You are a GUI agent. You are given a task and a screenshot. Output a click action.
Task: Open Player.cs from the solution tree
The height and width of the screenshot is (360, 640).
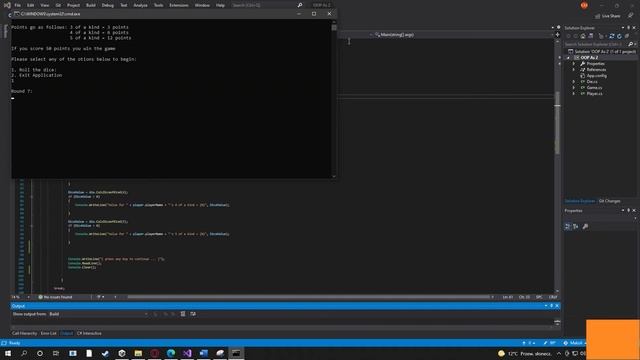coord(594,93)
